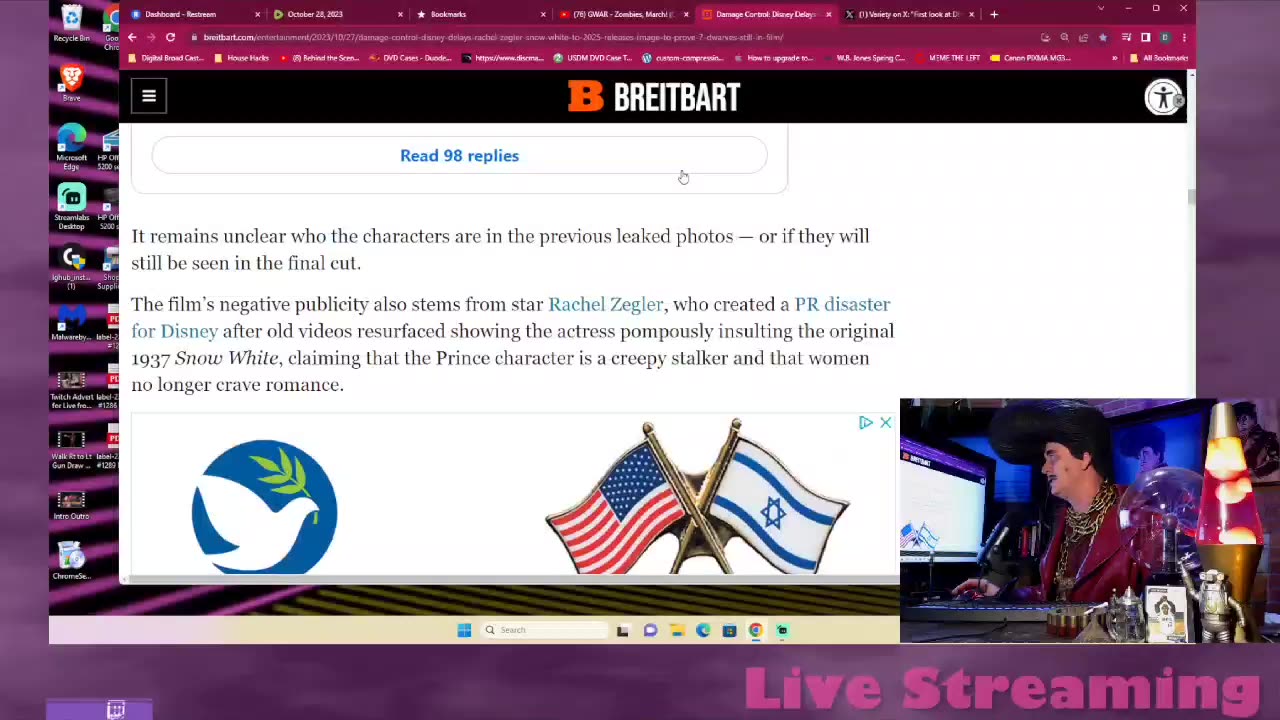The width and height of the screenshot is (1280, 720).
Task: Open the USDM DVD Case bookmark
Action: coord(593,58)
